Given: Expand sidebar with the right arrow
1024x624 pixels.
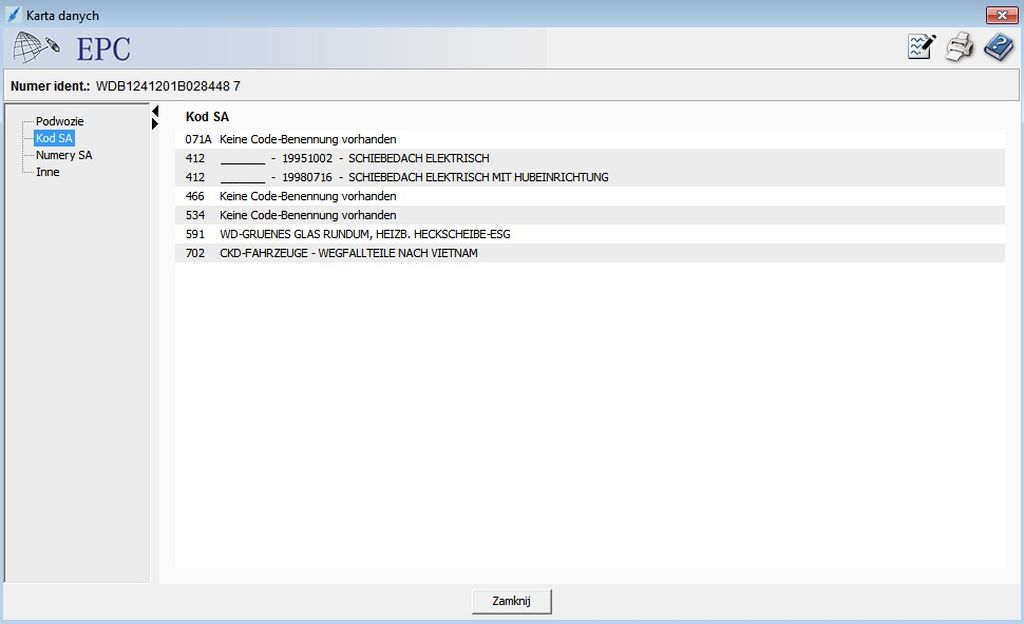Looking at the screenshot, I should [x=155, y=123].
